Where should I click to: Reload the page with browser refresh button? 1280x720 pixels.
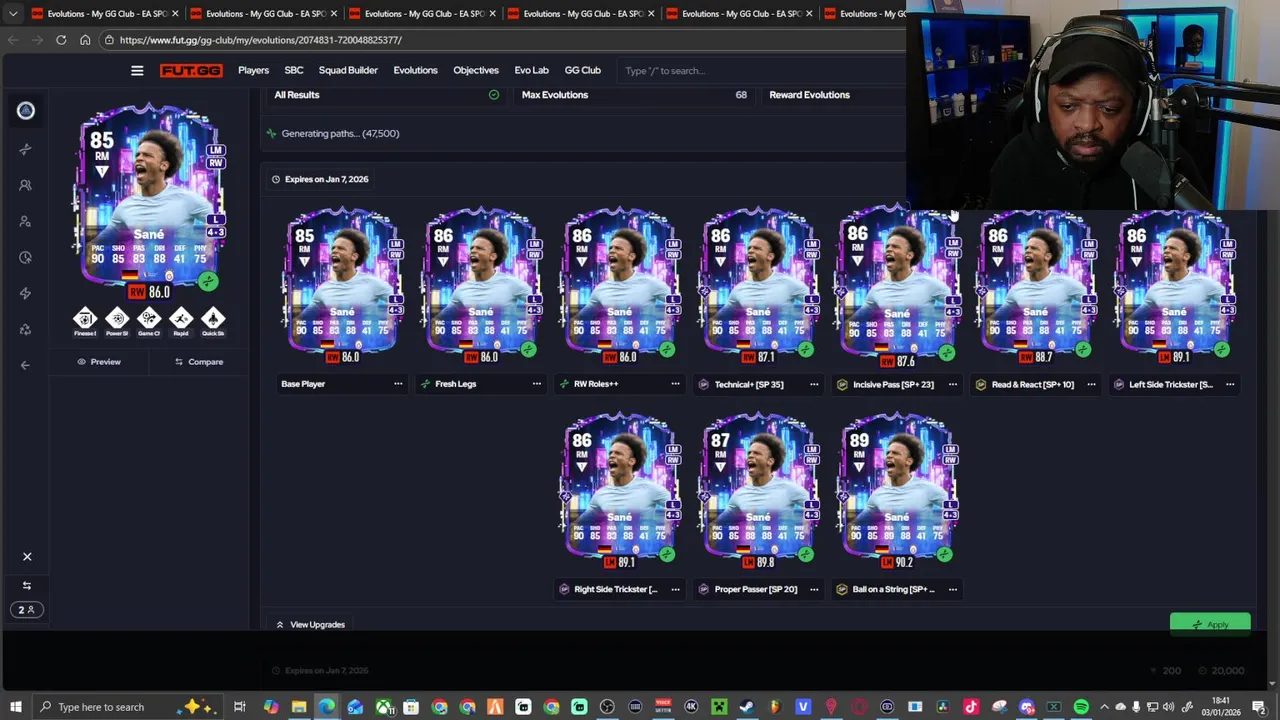click(61, 40)
